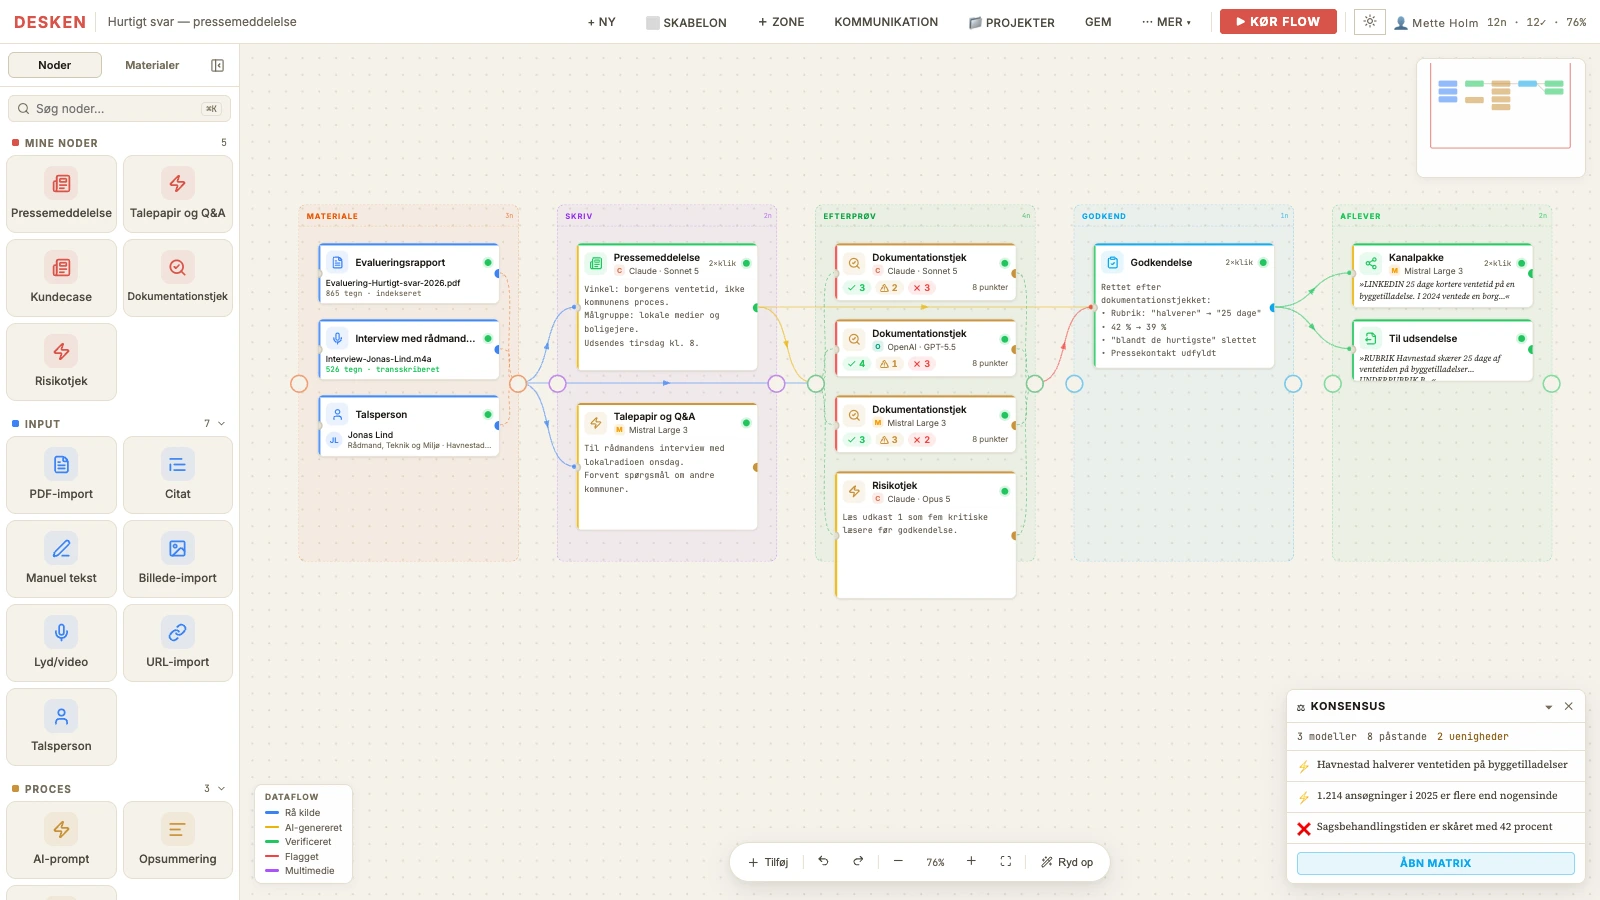This screenshot has height=900, width=1600.
Task: Toggle status dot on Evalueringsrapport node
Action: click(488, 262)
